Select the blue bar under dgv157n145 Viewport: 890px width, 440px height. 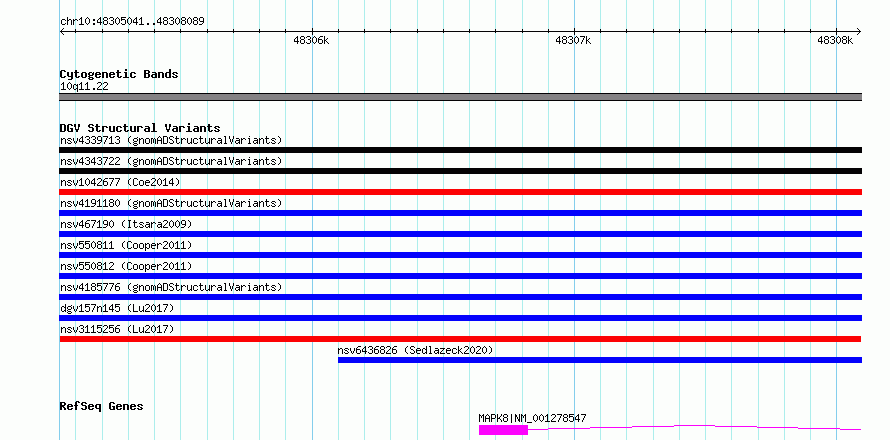pos(461,318)
